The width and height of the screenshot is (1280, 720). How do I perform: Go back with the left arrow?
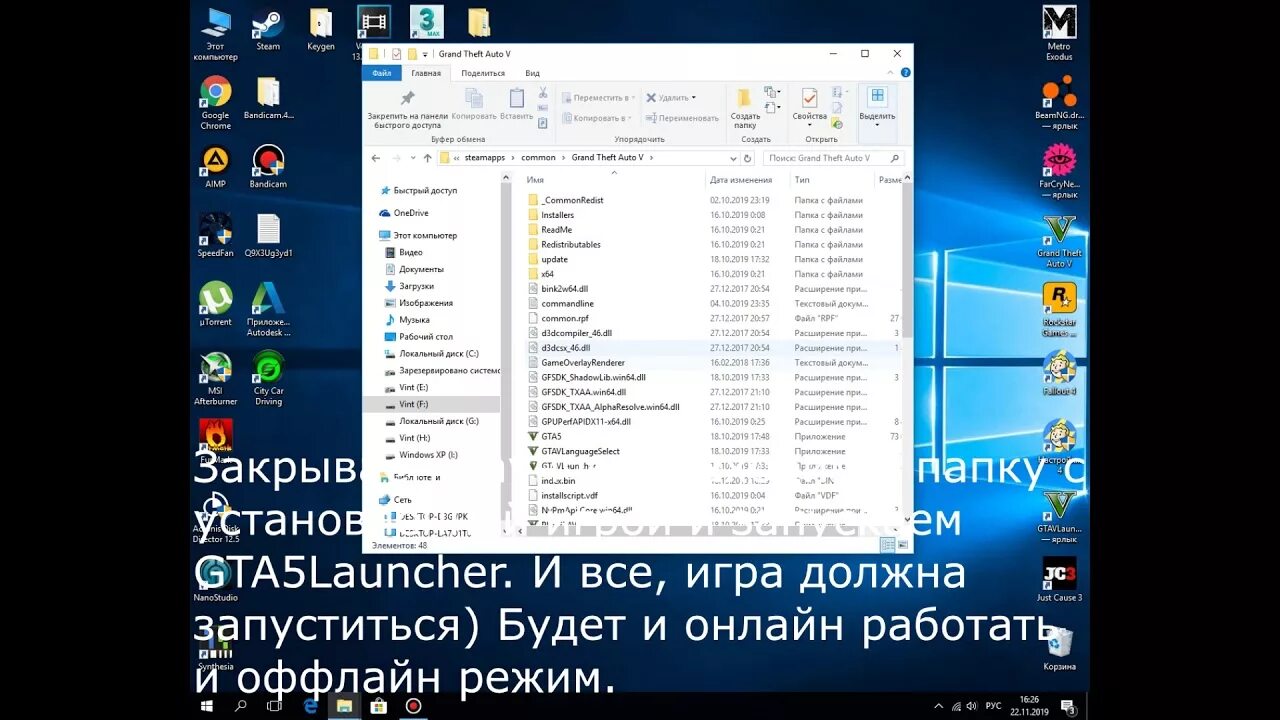point(376,158)
